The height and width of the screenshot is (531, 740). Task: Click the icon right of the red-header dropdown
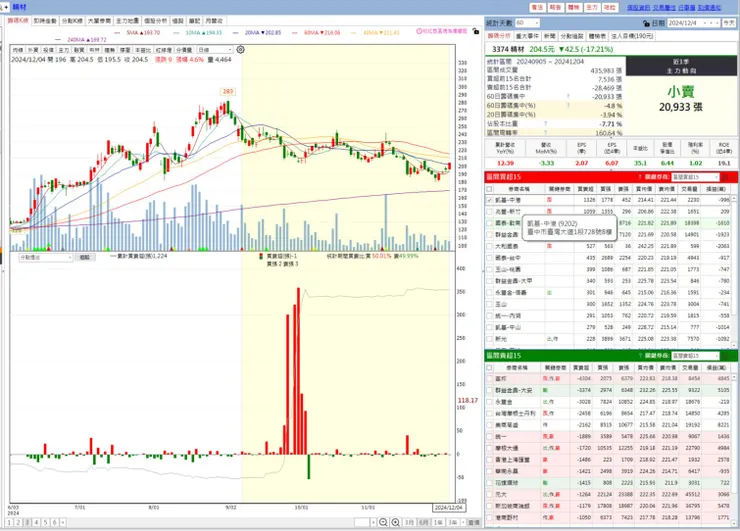pyautogui.click(x=725, y=177)
